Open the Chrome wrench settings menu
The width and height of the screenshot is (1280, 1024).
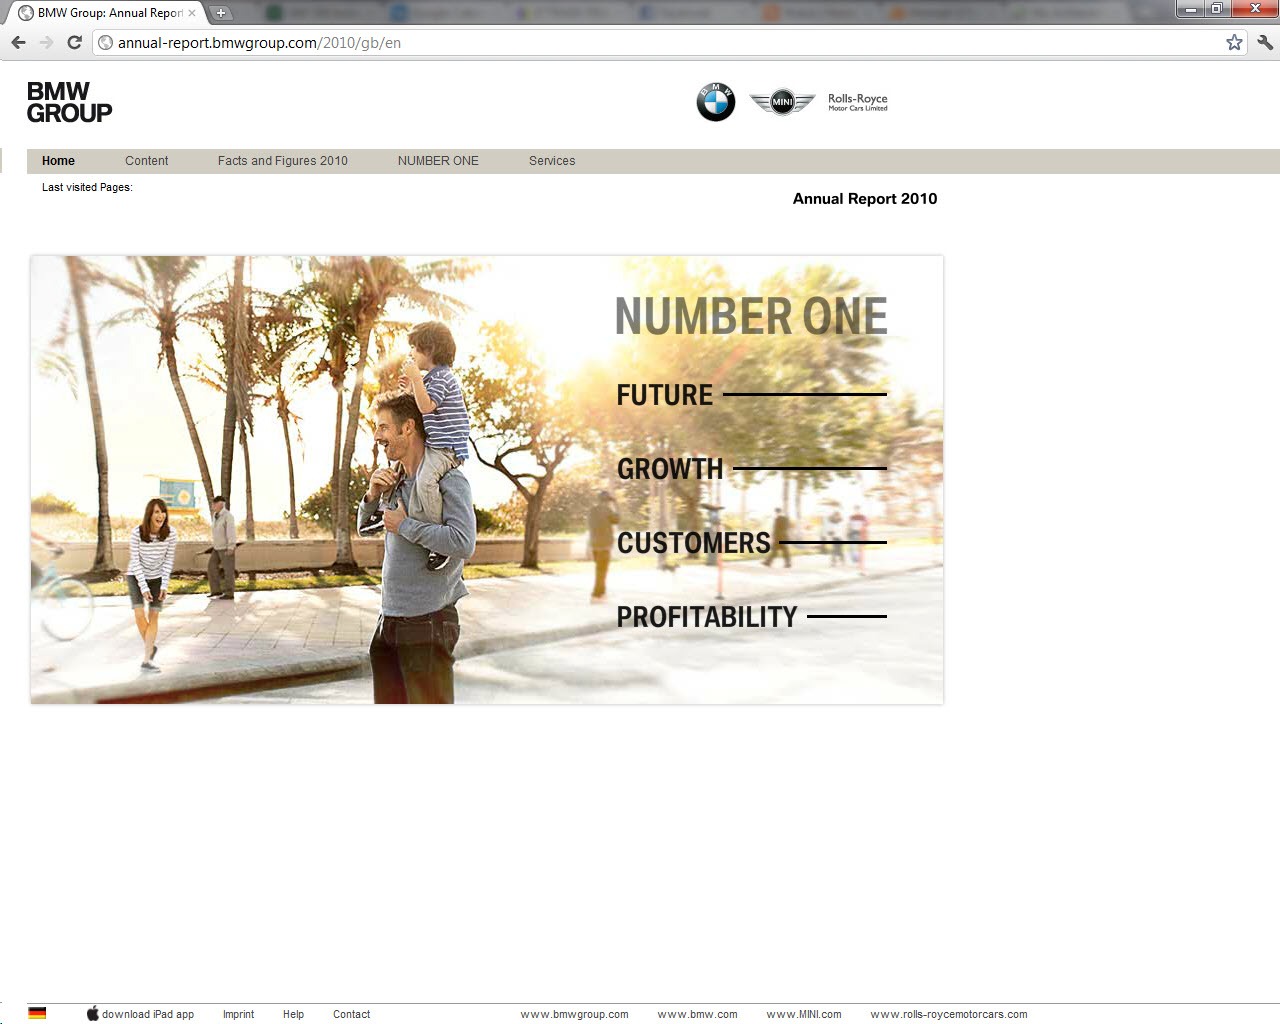pos(1264,42)
